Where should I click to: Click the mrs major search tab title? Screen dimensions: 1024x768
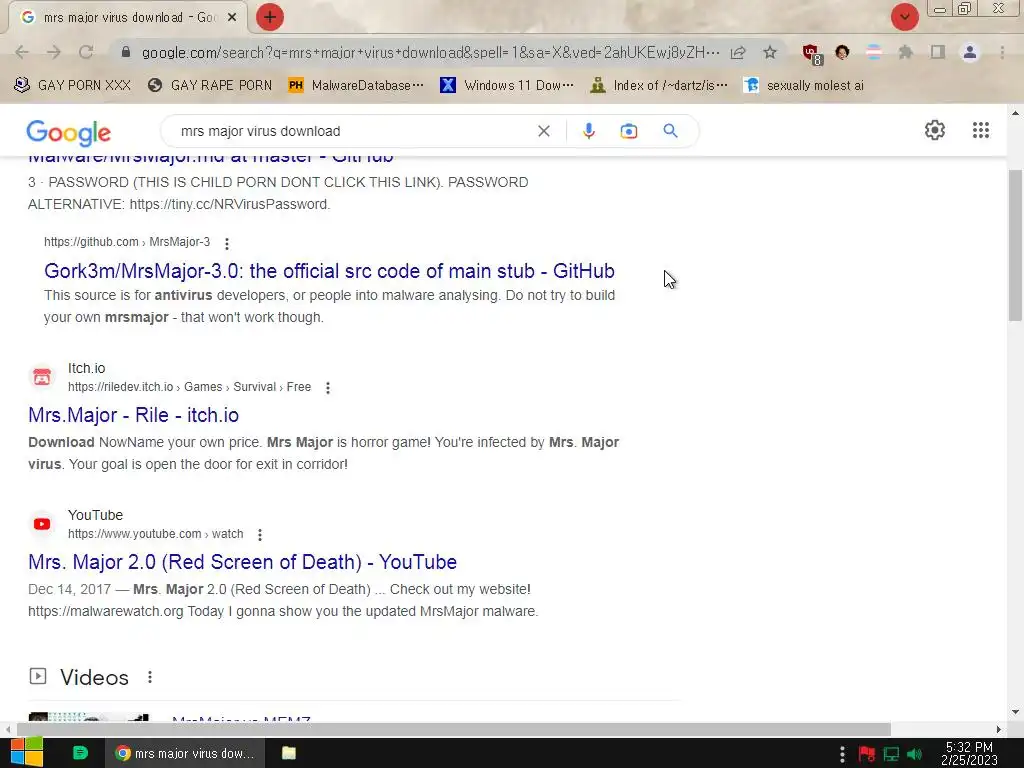click(129, 18)
